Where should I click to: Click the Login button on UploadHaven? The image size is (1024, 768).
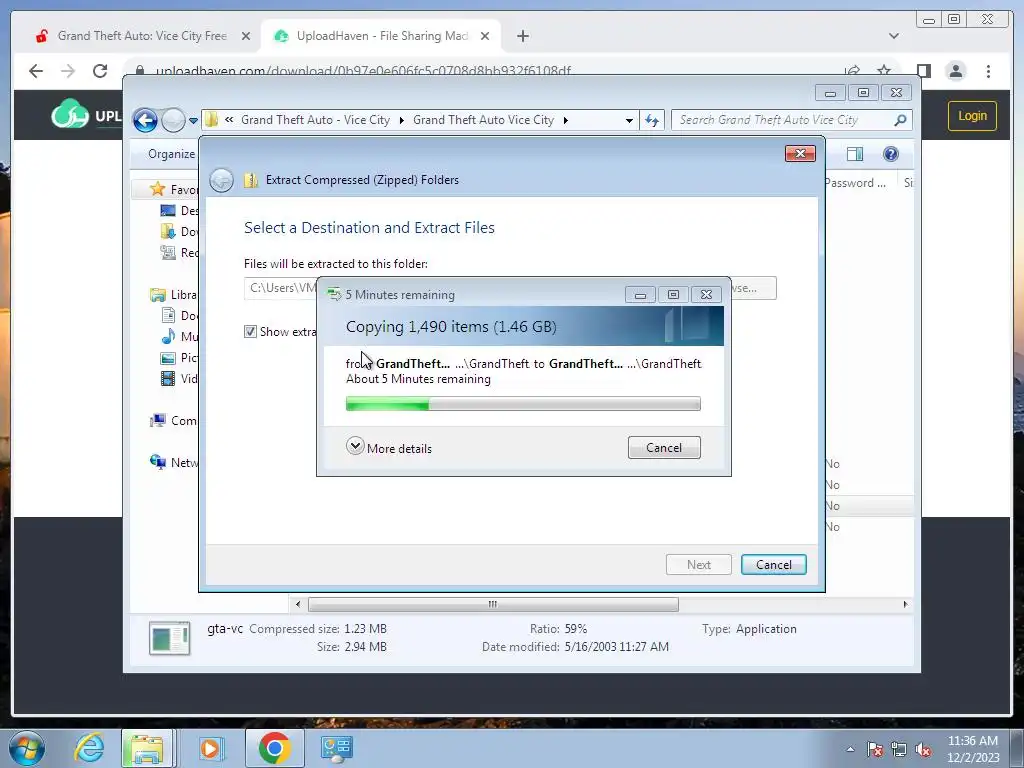972,116
